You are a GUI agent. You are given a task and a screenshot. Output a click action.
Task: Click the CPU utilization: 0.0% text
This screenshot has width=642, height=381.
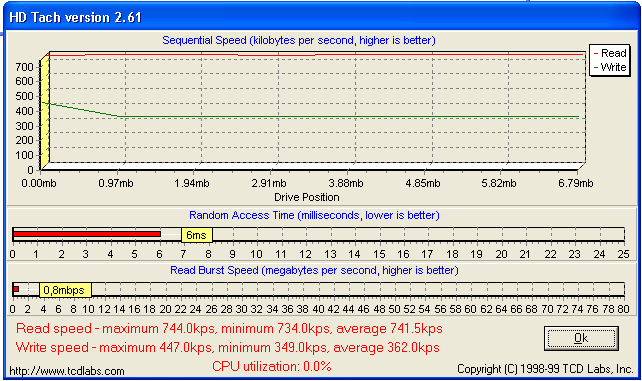(x=272, y=366)
